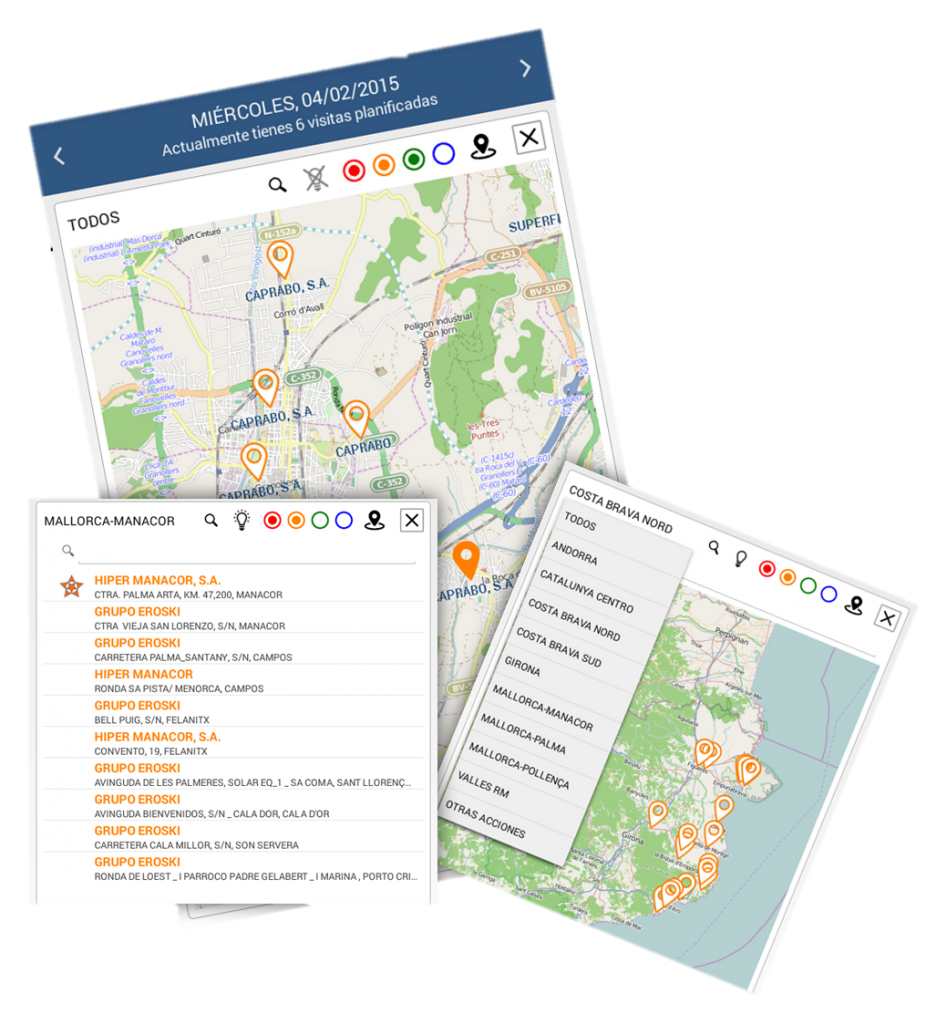Click the map location icon in top panel

[483, 146]
